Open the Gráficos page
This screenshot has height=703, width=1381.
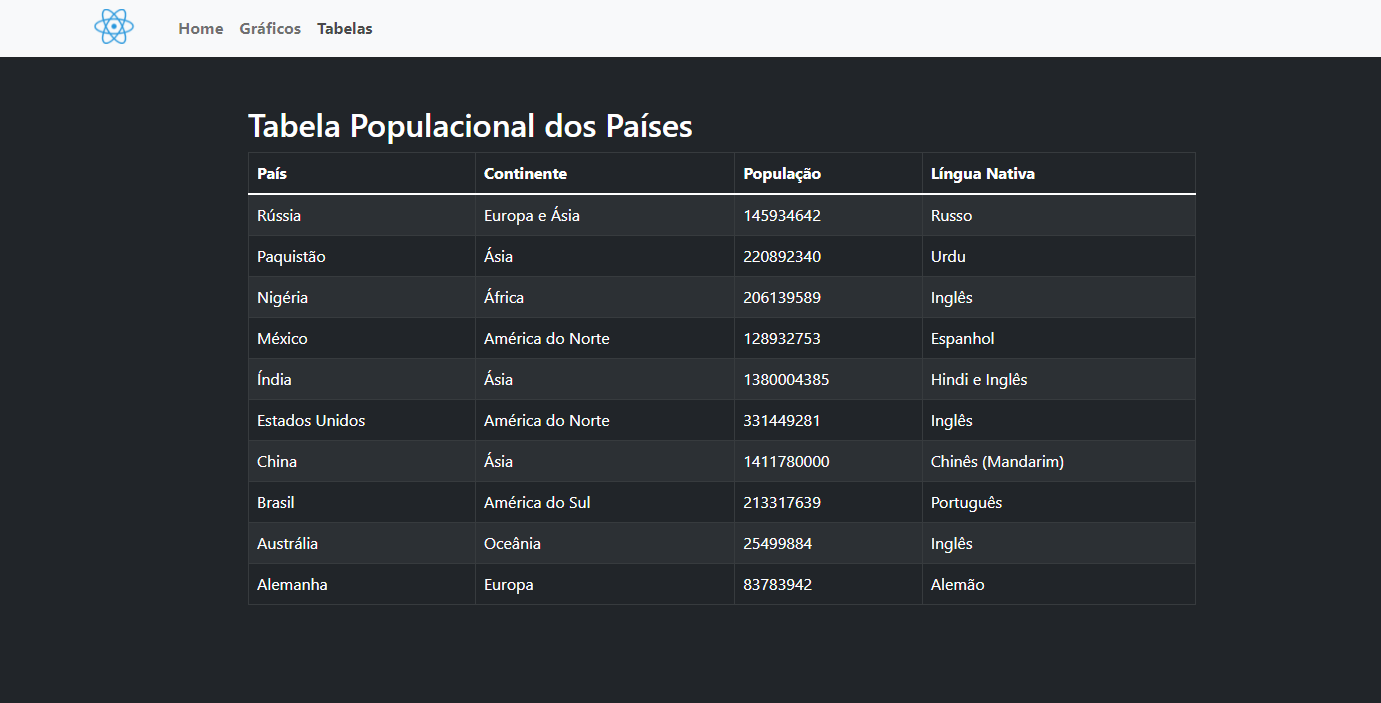point(270,28)
